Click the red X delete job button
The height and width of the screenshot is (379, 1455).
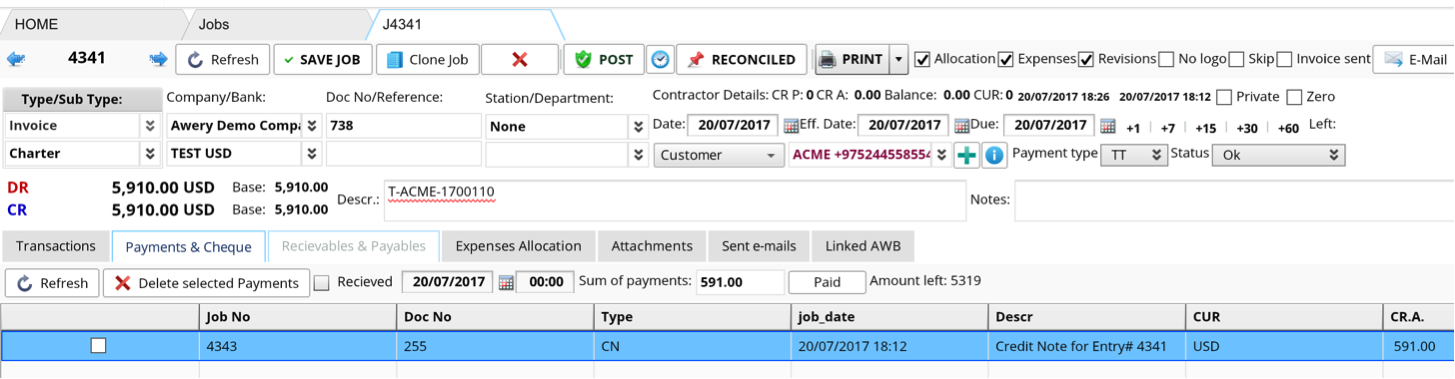(x=520, y=60)
